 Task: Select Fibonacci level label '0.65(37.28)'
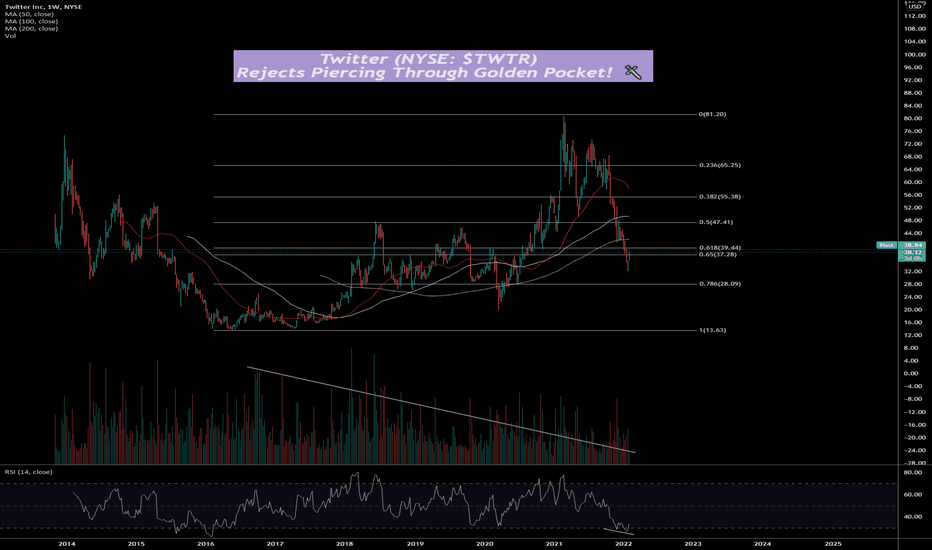[717, 254]
